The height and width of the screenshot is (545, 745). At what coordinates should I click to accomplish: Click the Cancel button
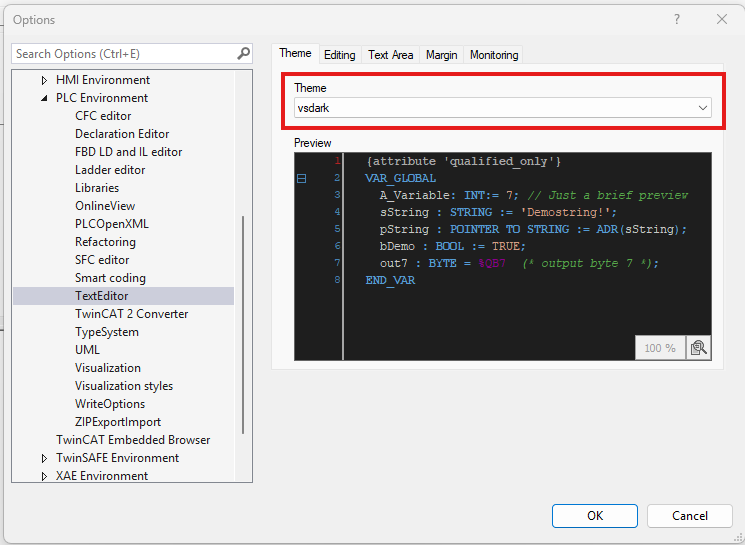point(689,516)
